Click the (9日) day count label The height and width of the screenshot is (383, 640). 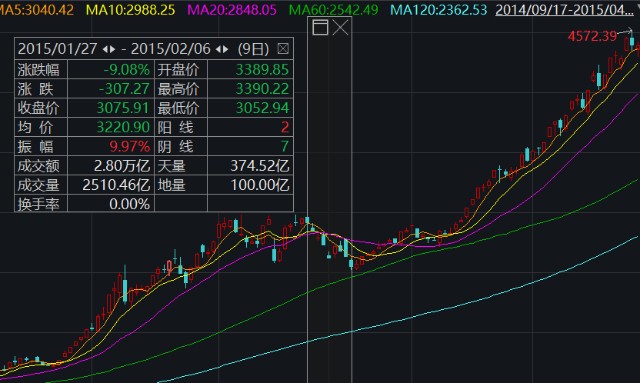click(253, 49)
